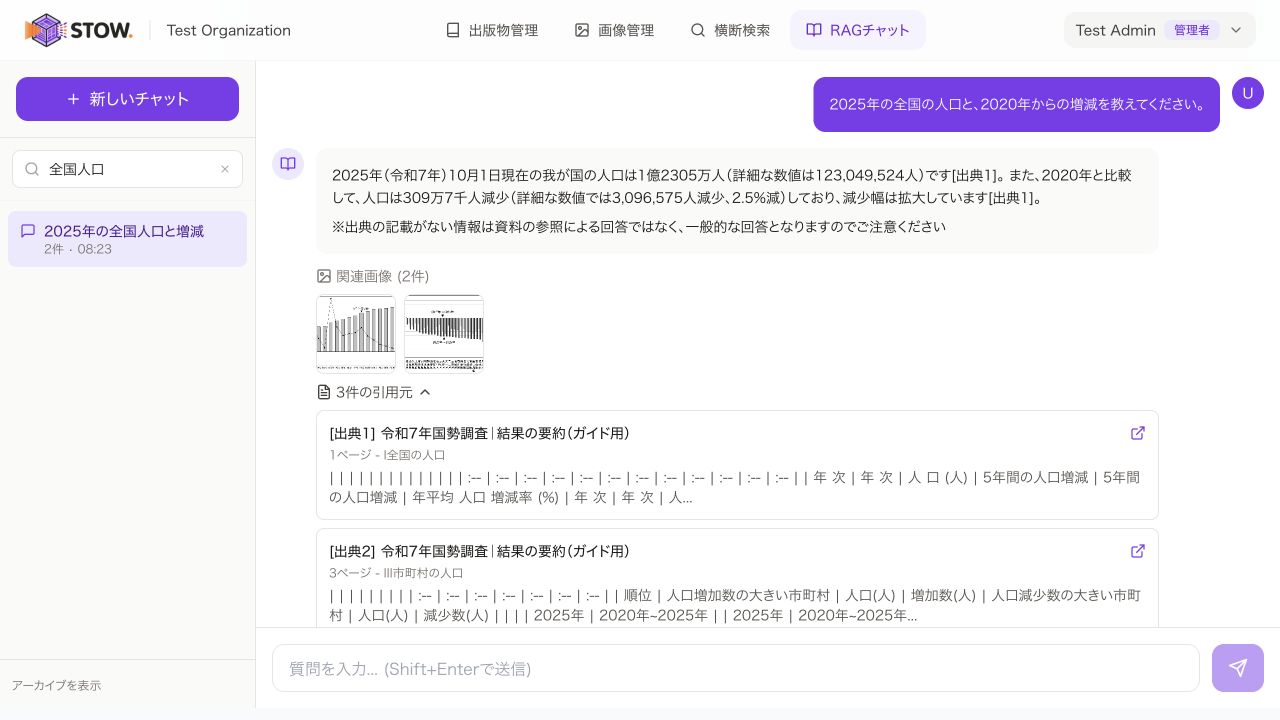
Task: Click the user avatar U icon
Action: (1248, 93)
